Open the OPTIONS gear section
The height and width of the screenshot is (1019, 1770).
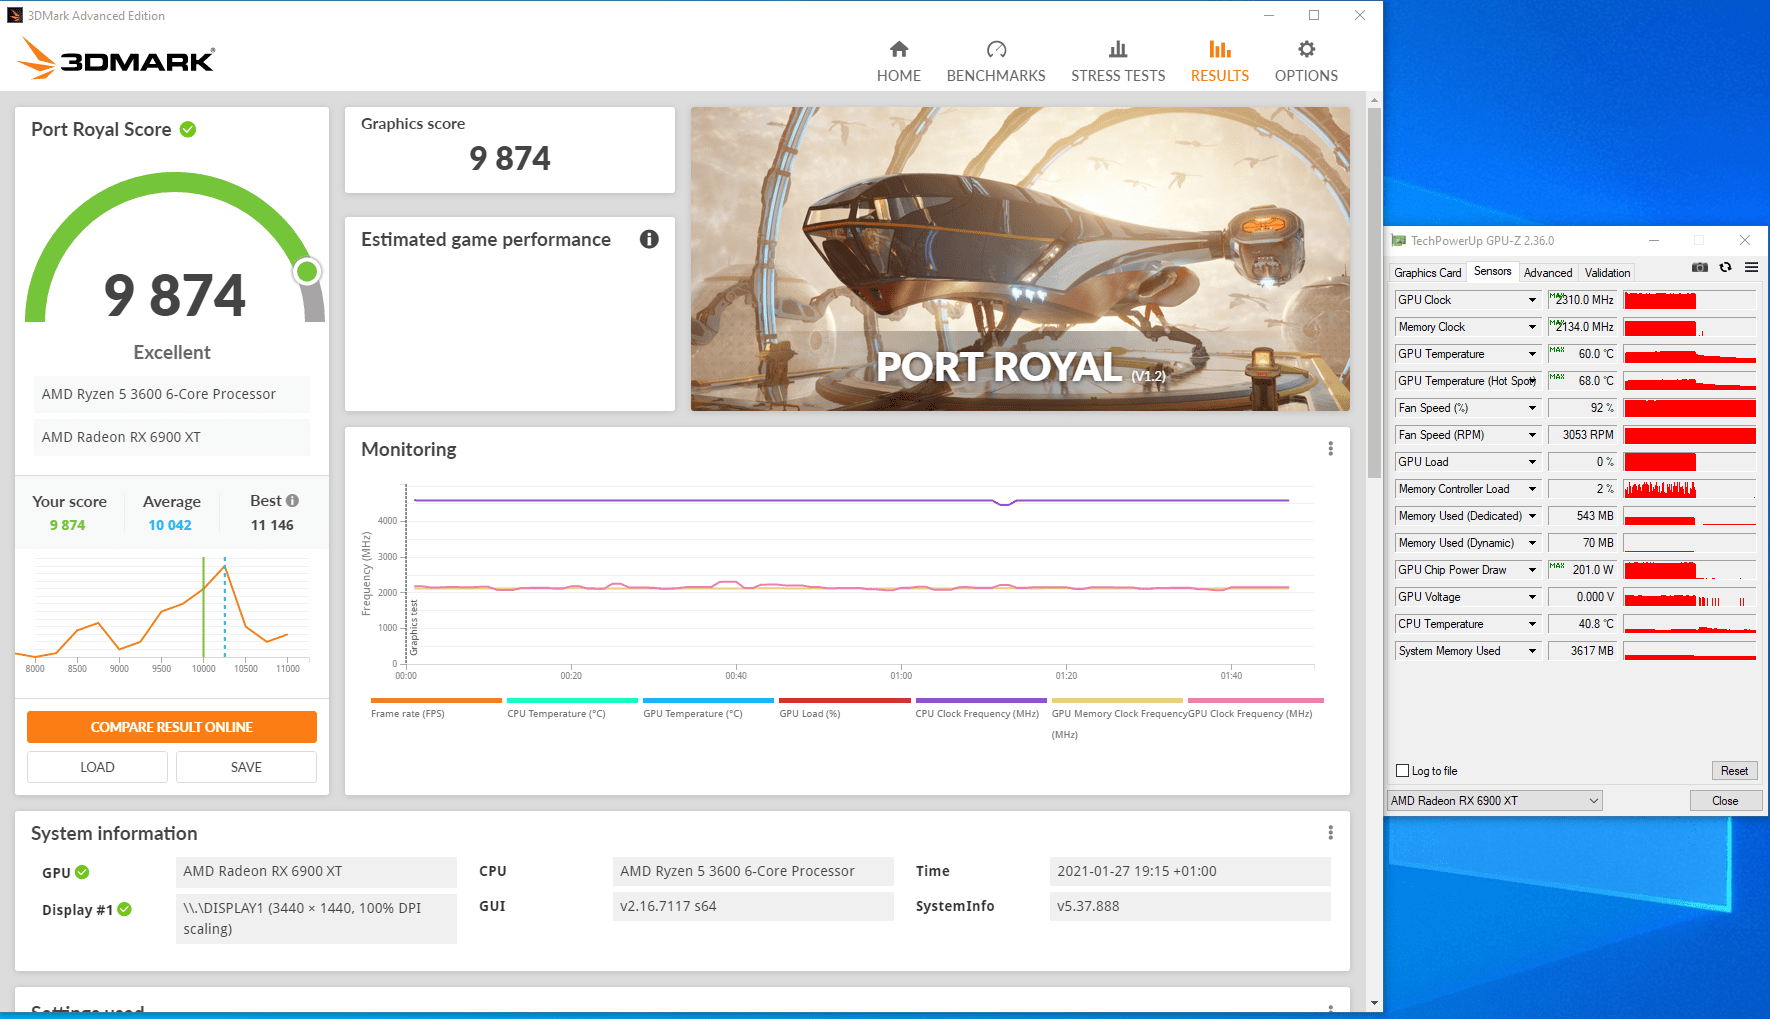pyautogui.click(x=1306, y=61)
